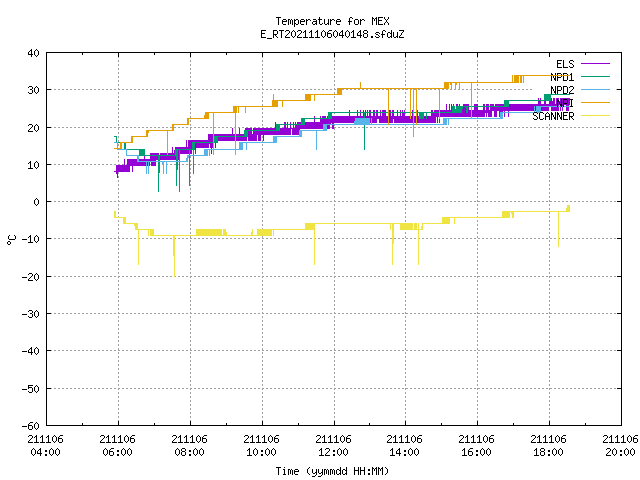Click the x-axis tick label 211106 08:00
Viewport: 640px width, 480px height.
tap(189, 446)
